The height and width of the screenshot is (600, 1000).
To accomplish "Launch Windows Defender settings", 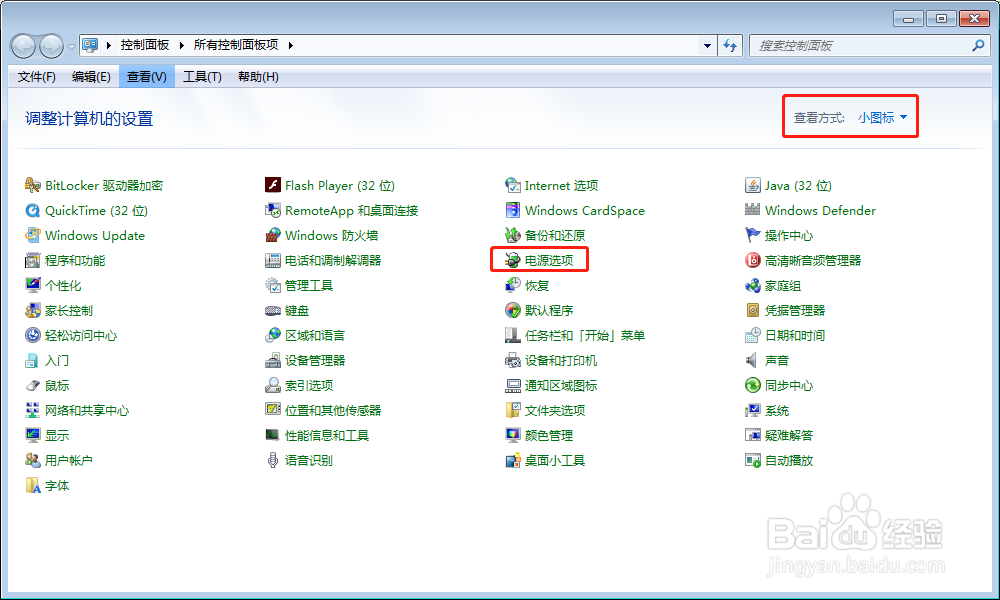I will [x=820, y=210].
